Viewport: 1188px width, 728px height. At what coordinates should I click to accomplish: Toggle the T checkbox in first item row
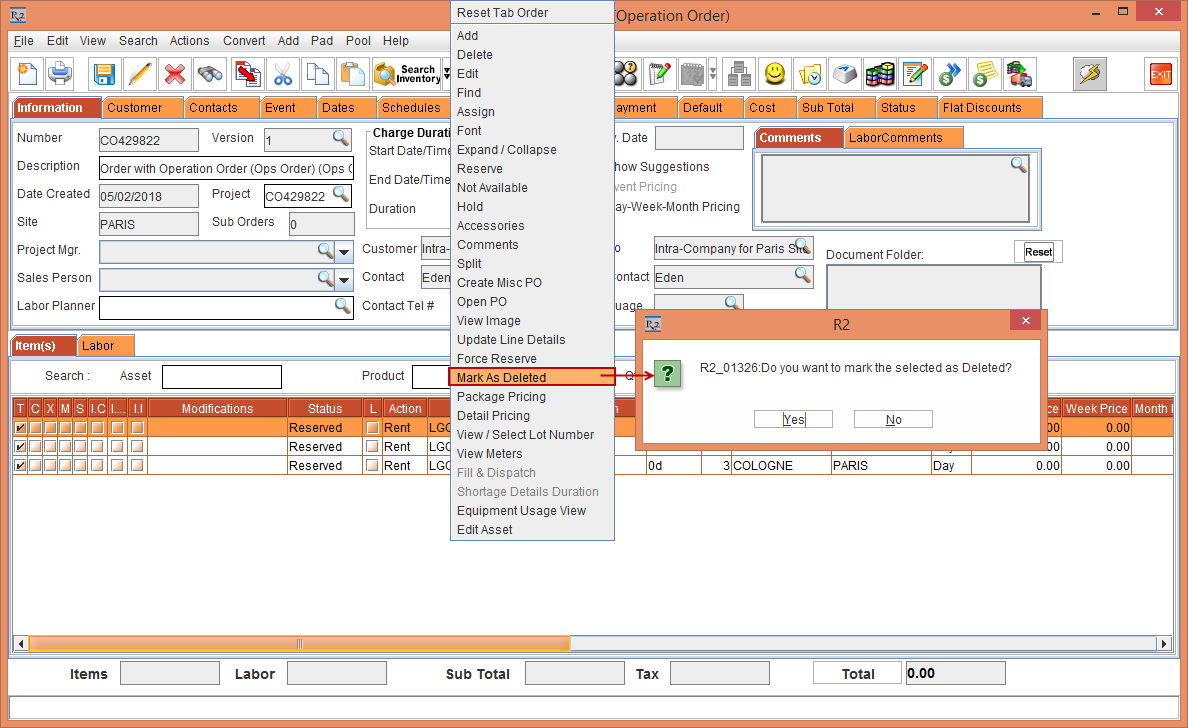(x=20, y=428)
